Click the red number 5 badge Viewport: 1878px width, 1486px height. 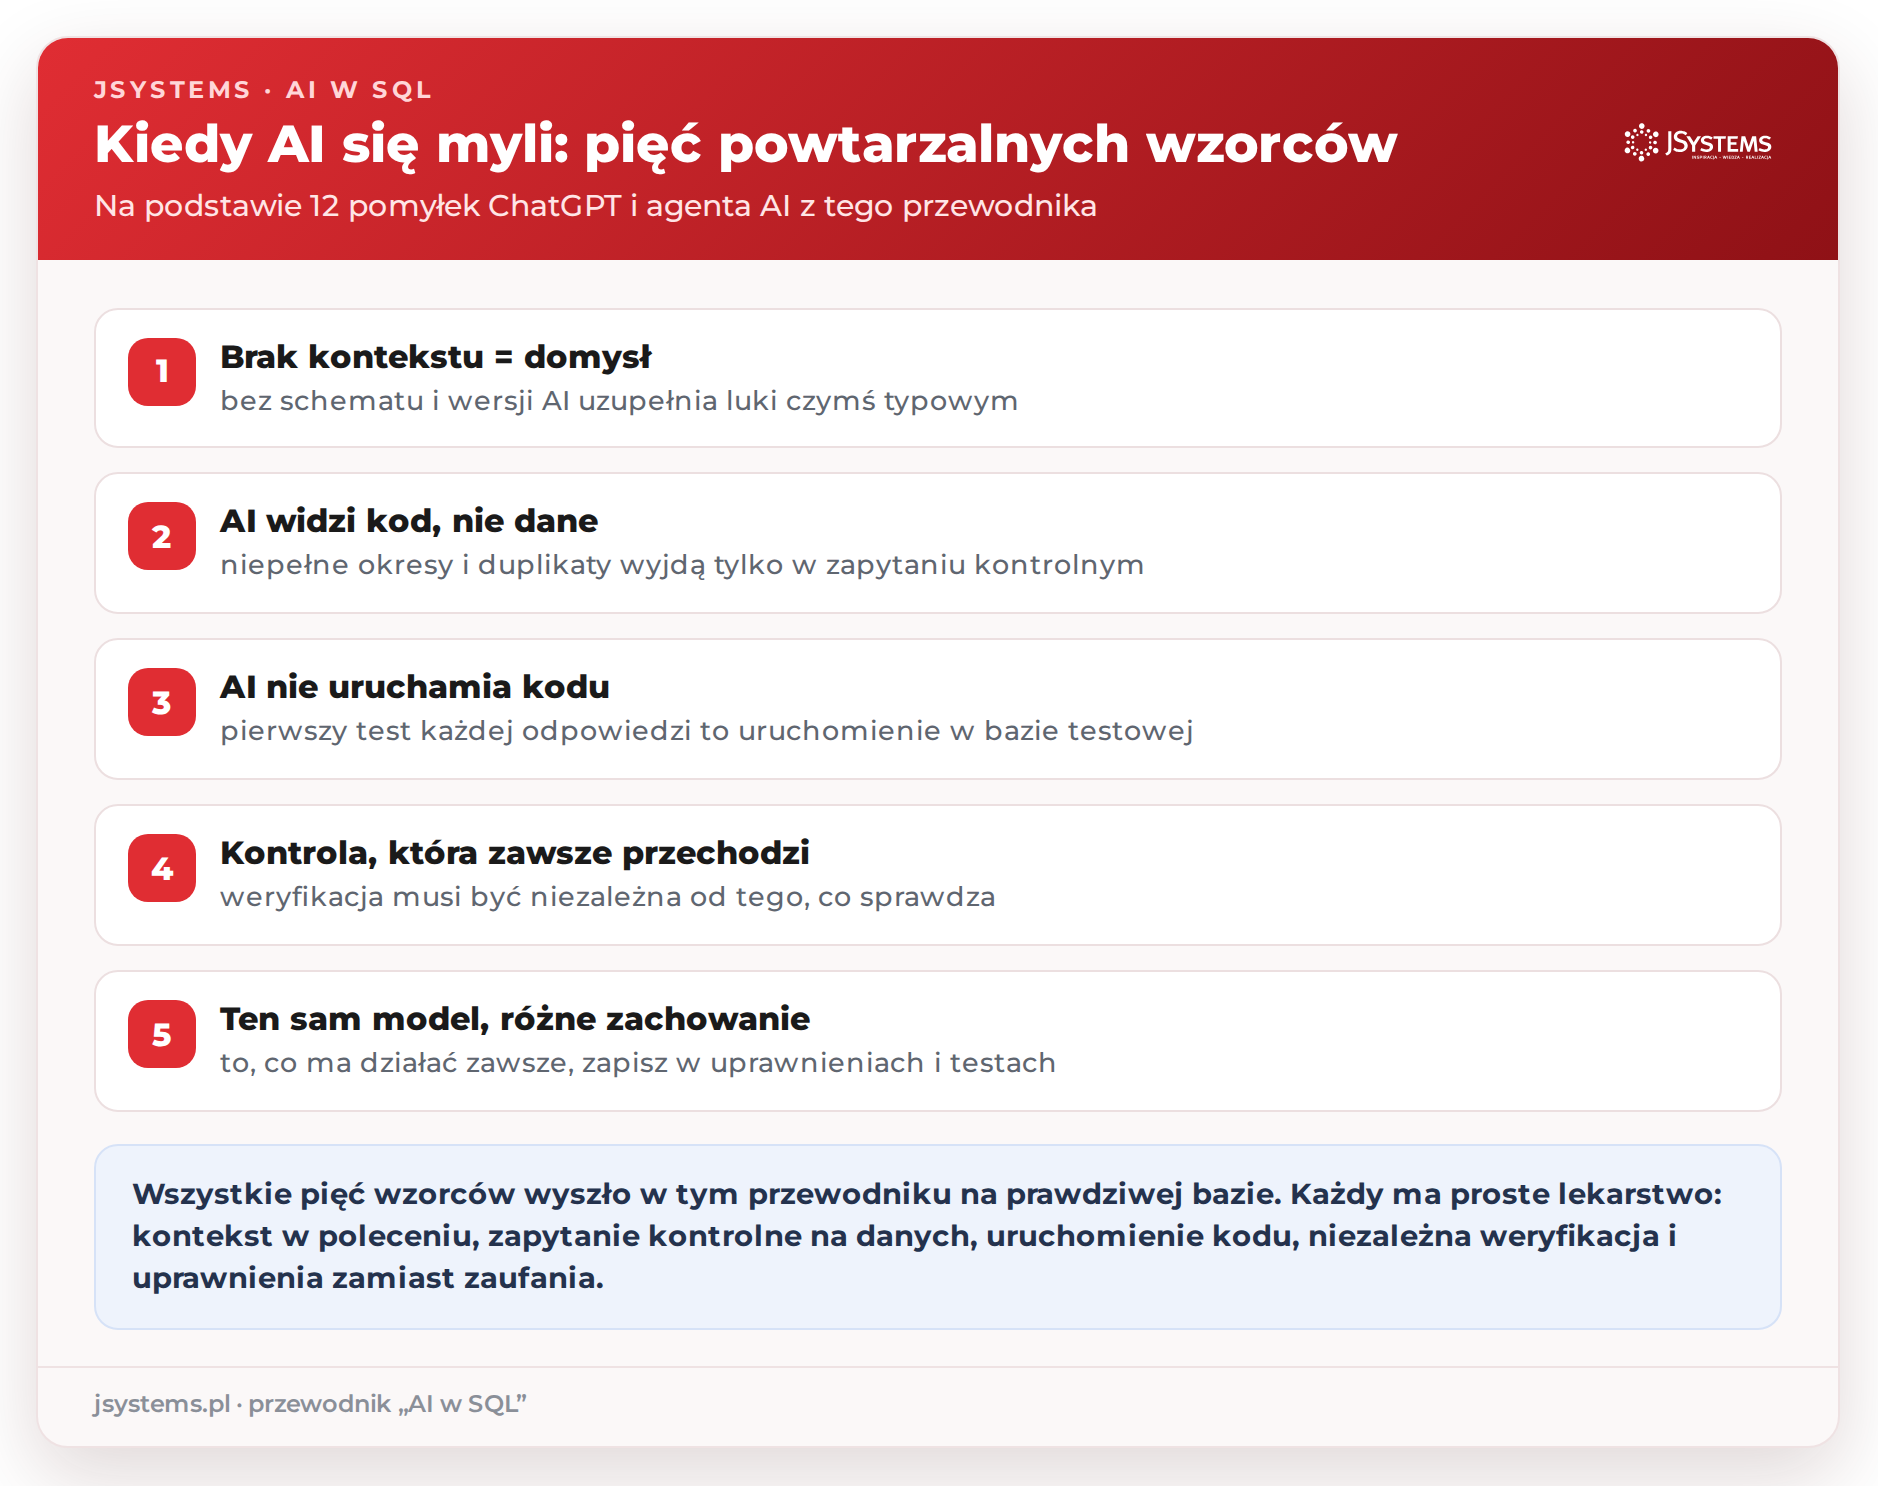click(162, 1034)
